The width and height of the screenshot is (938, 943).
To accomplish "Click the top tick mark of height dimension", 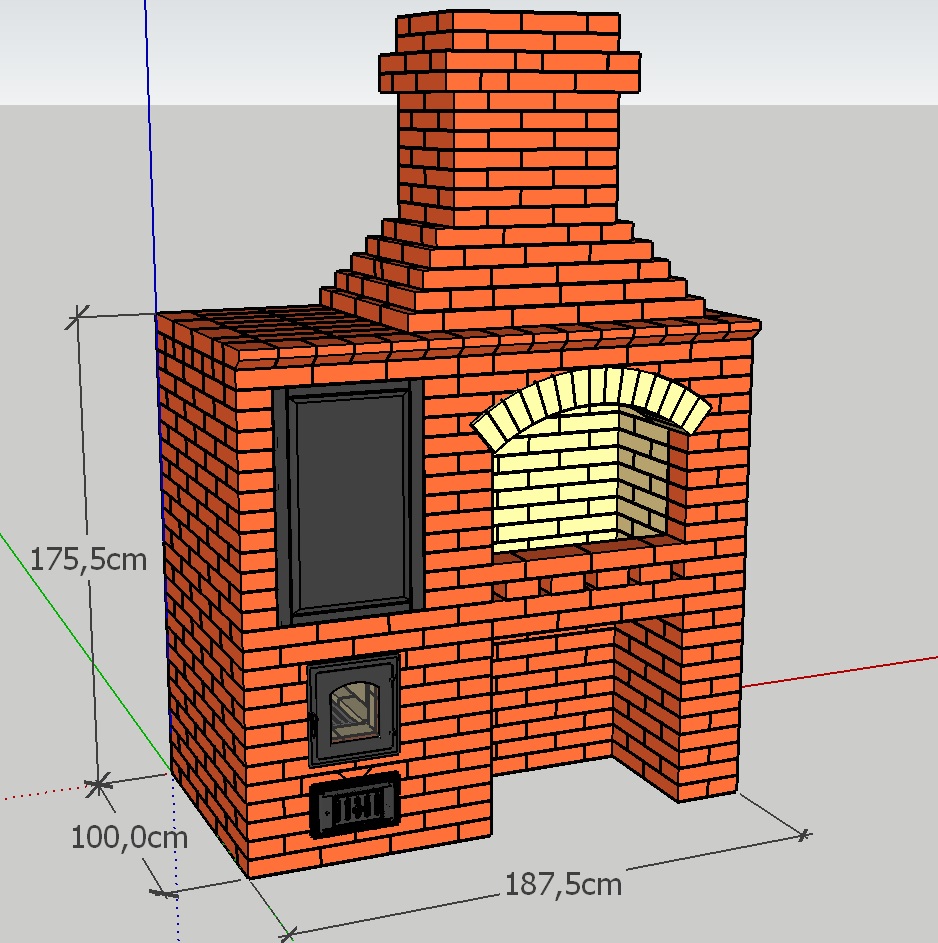I will pos(77,317).
